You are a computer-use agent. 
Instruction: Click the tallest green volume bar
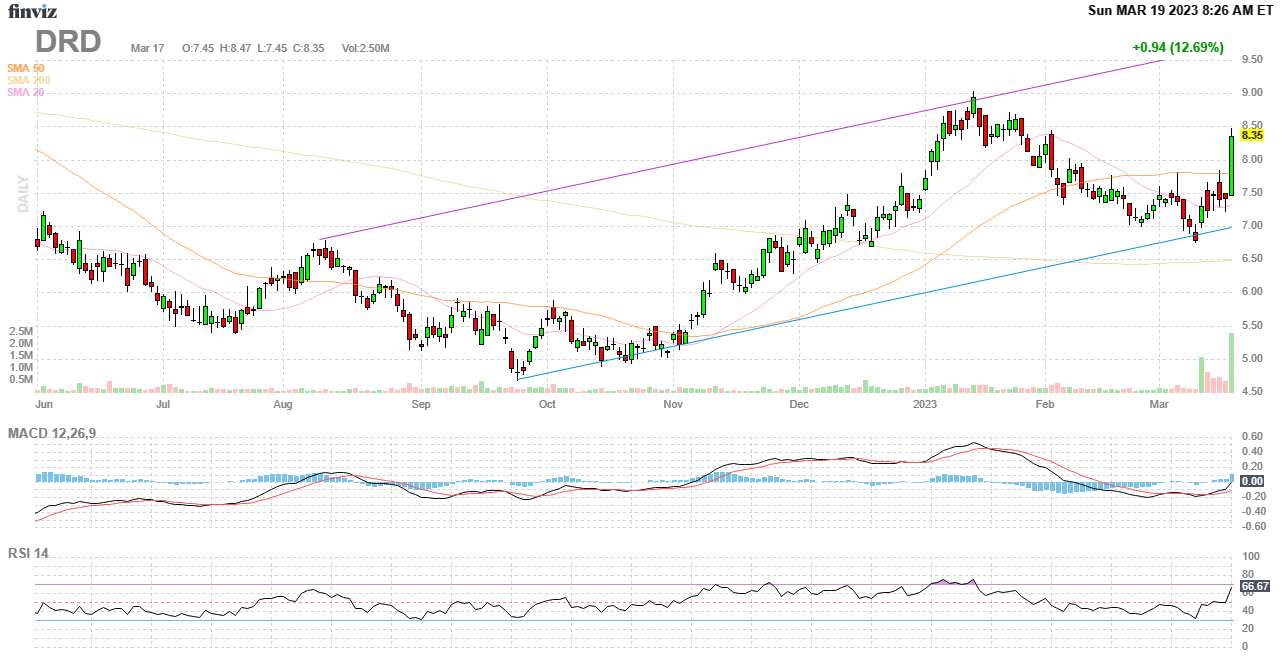click(1231, 363)
